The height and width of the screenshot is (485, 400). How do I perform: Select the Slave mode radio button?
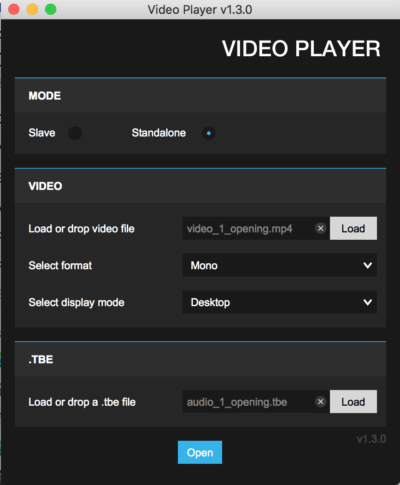tap(75, 133)
